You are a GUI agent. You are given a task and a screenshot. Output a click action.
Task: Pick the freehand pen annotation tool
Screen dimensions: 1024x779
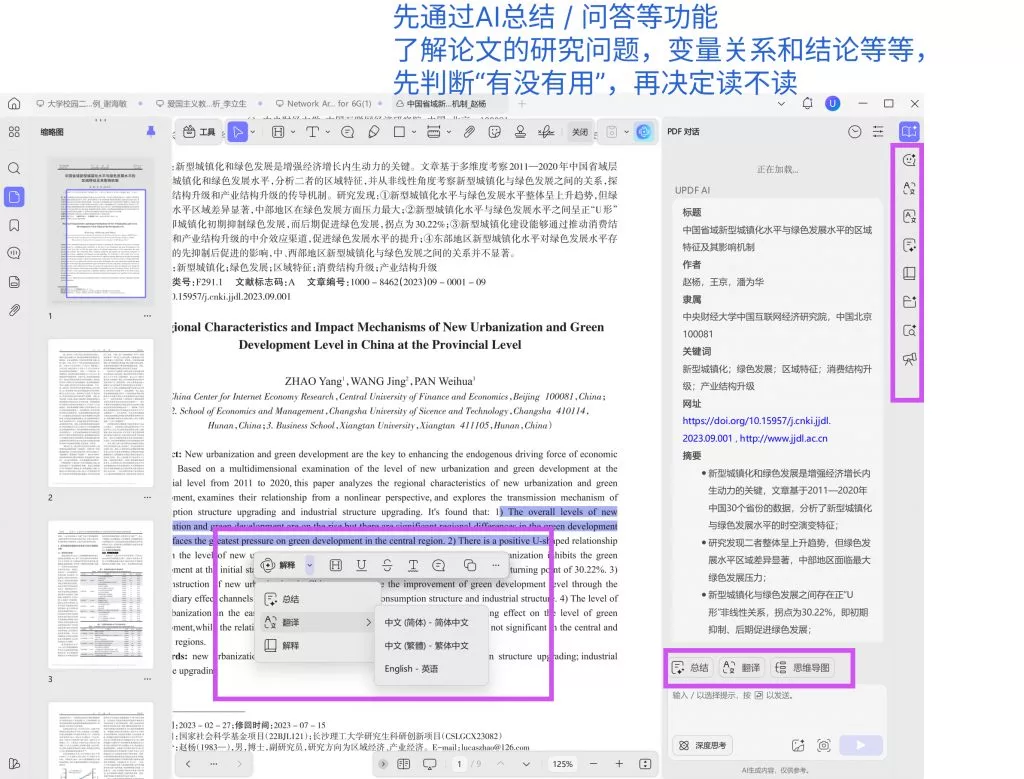(375, 131)
